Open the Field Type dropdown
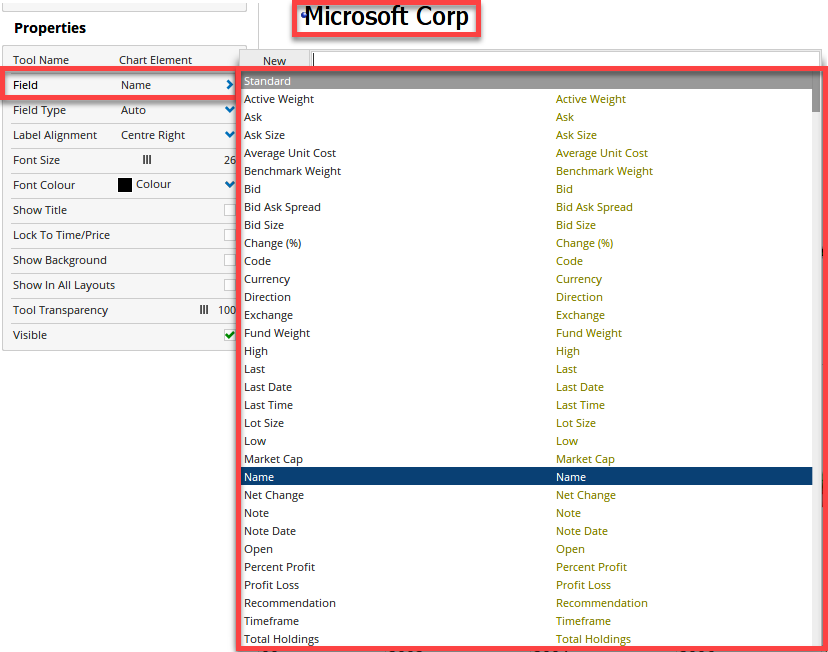This screenshot has width=828, height=652. [x=229, y=110]
